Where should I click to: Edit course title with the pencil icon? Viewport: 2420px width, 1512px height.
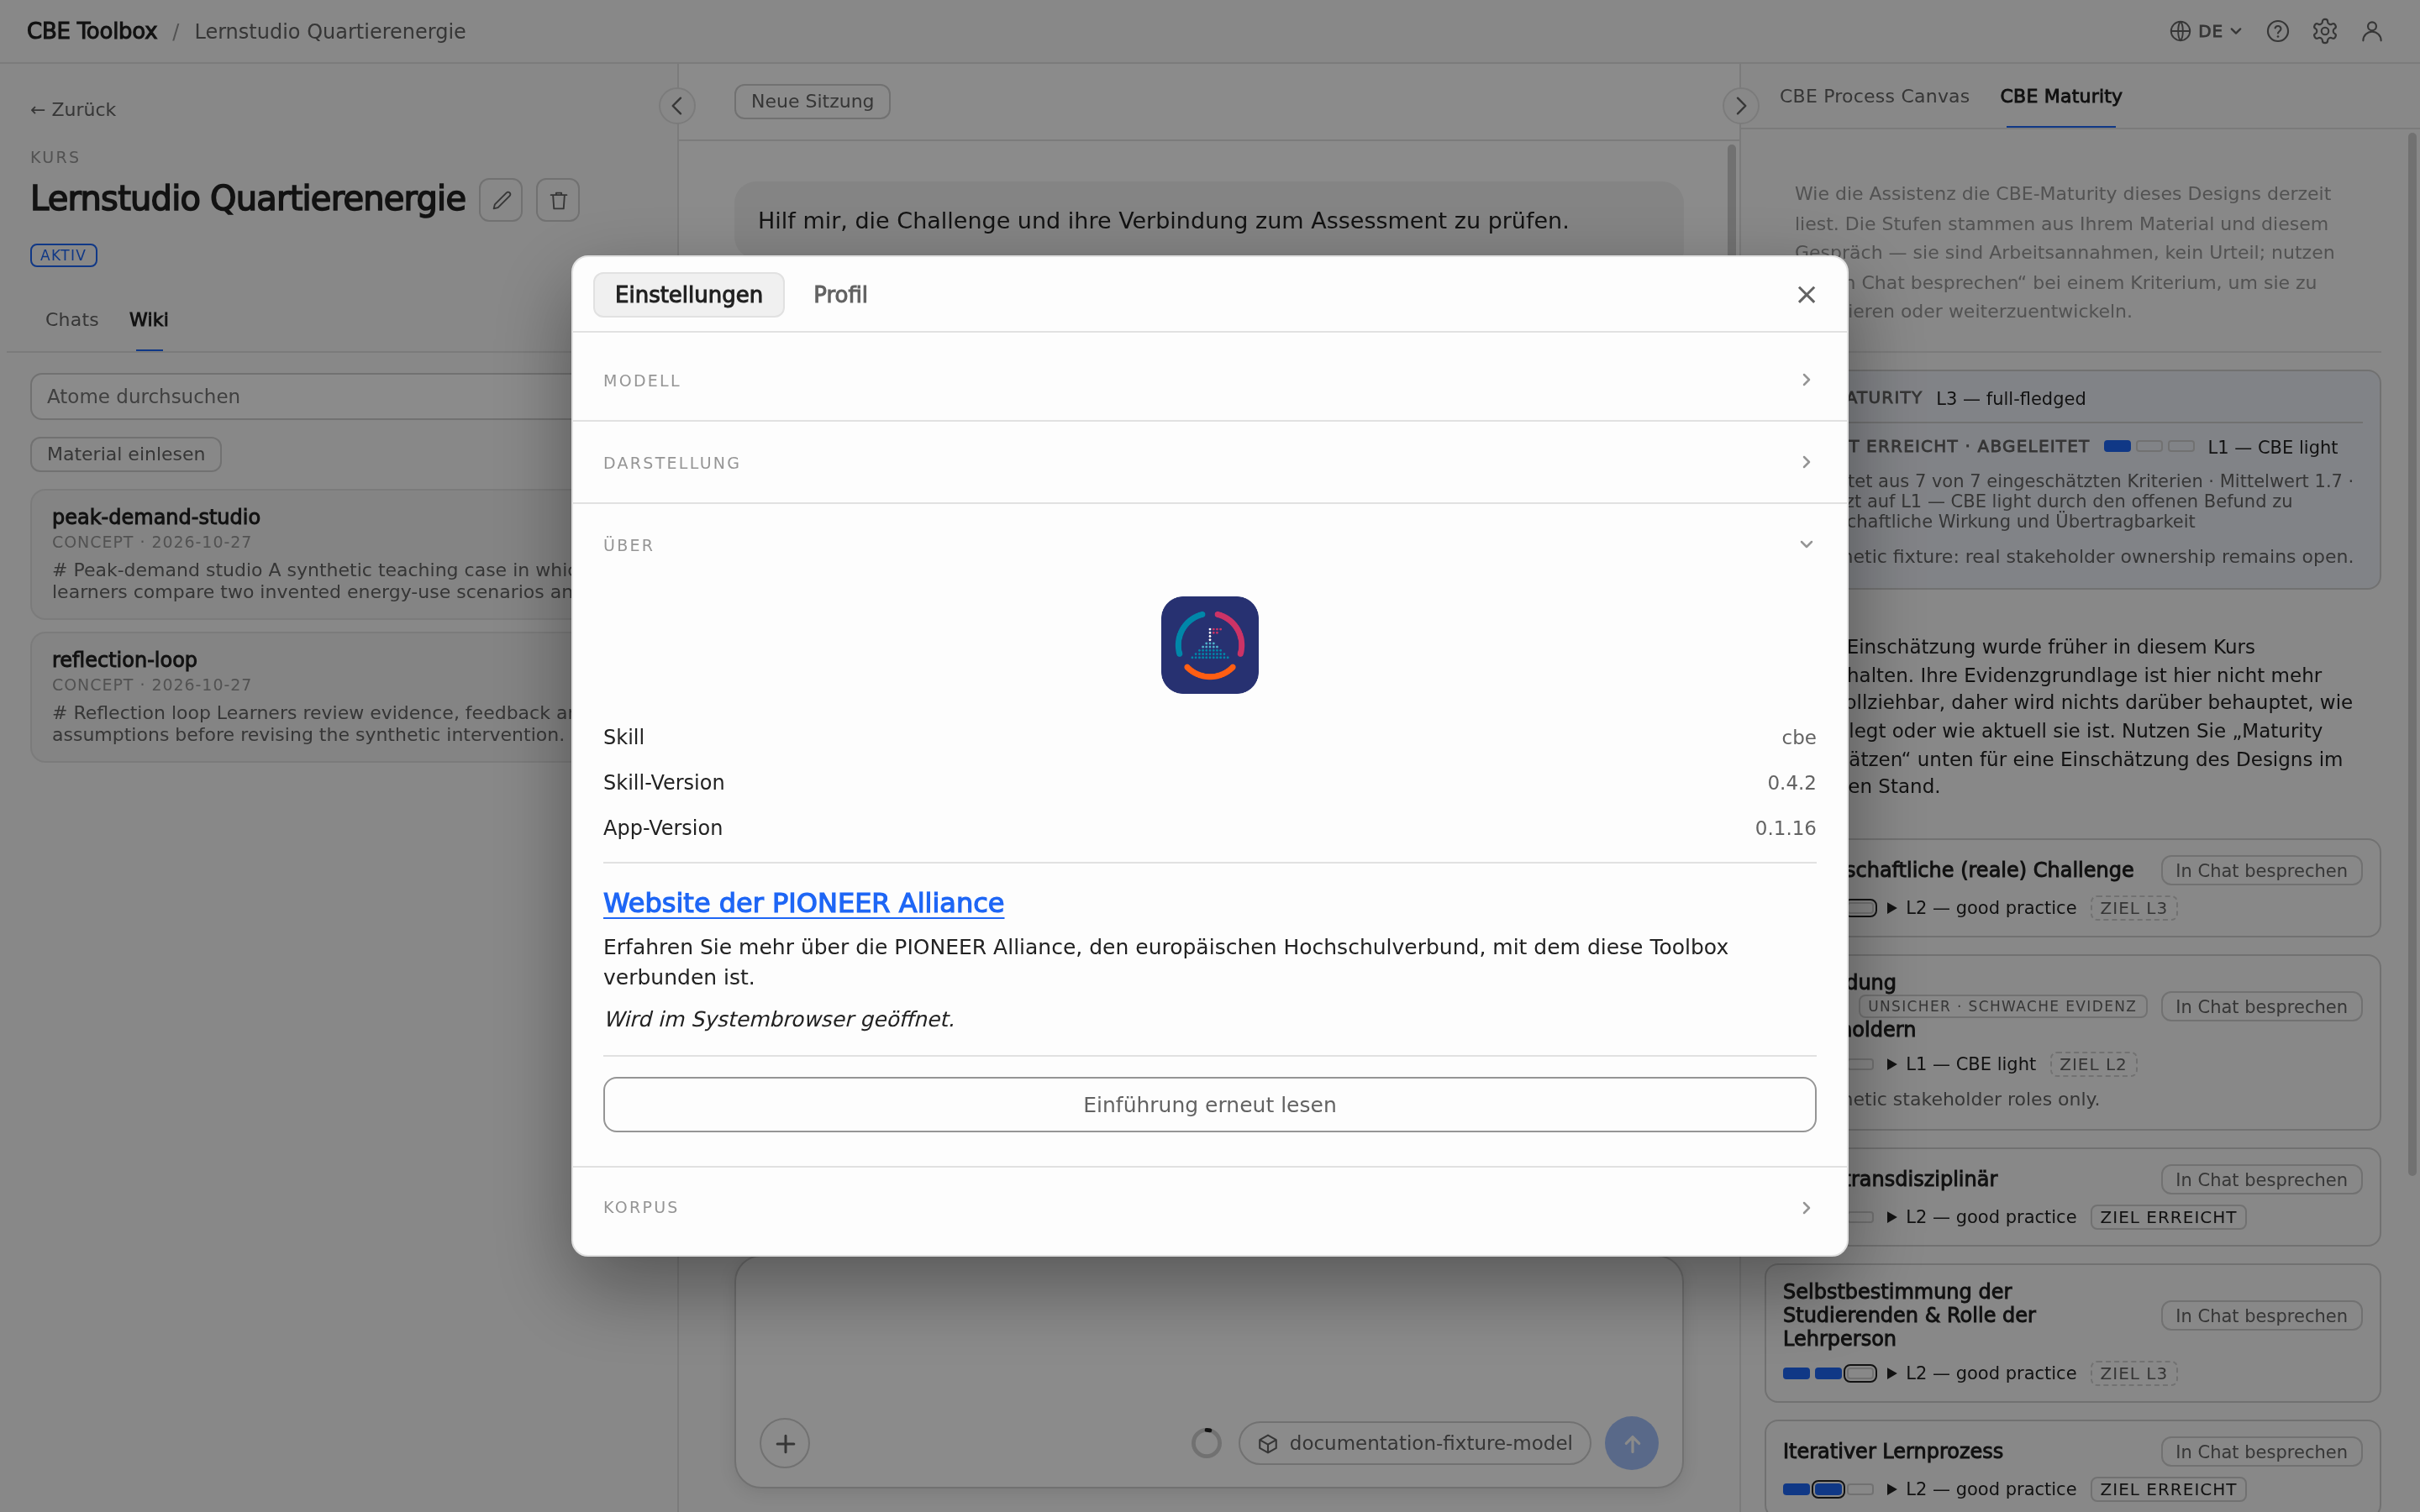pos(501,200)
